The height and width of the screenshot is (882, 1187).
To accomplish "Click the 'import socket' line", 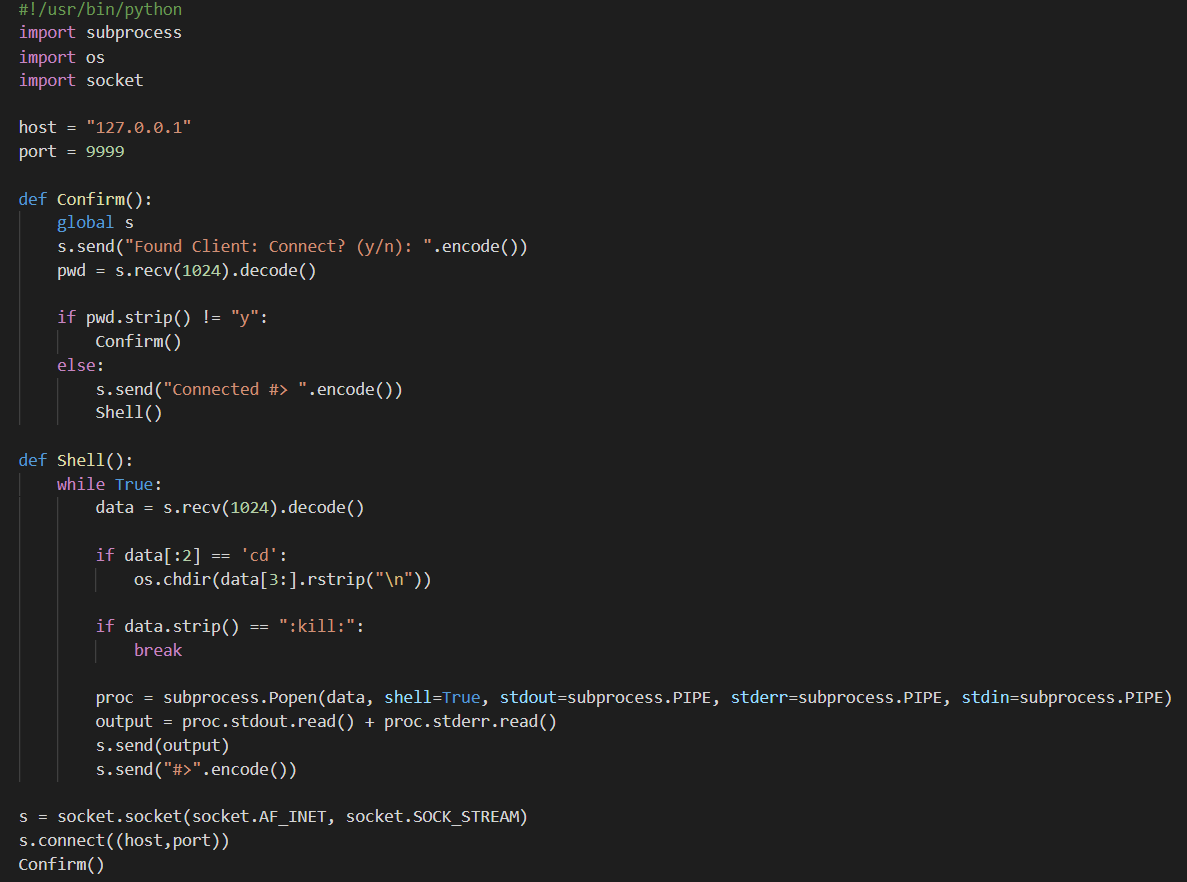I will click(80, 80).
